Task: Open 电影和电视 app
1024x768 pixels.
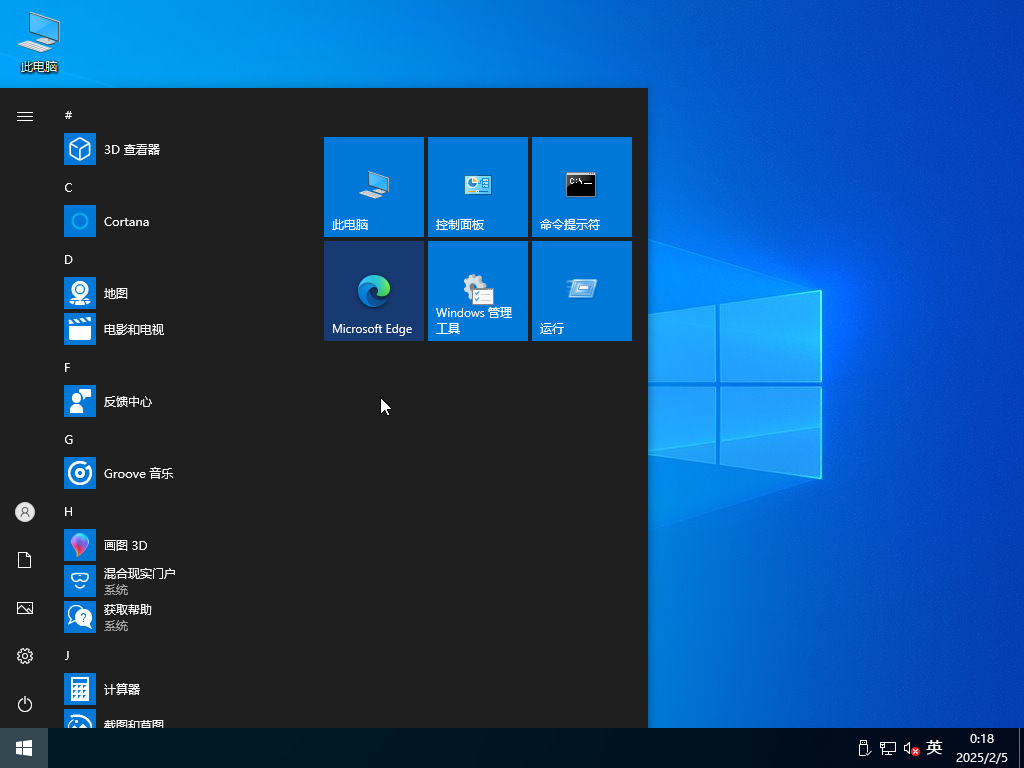Action: click(x=133, y=329)
